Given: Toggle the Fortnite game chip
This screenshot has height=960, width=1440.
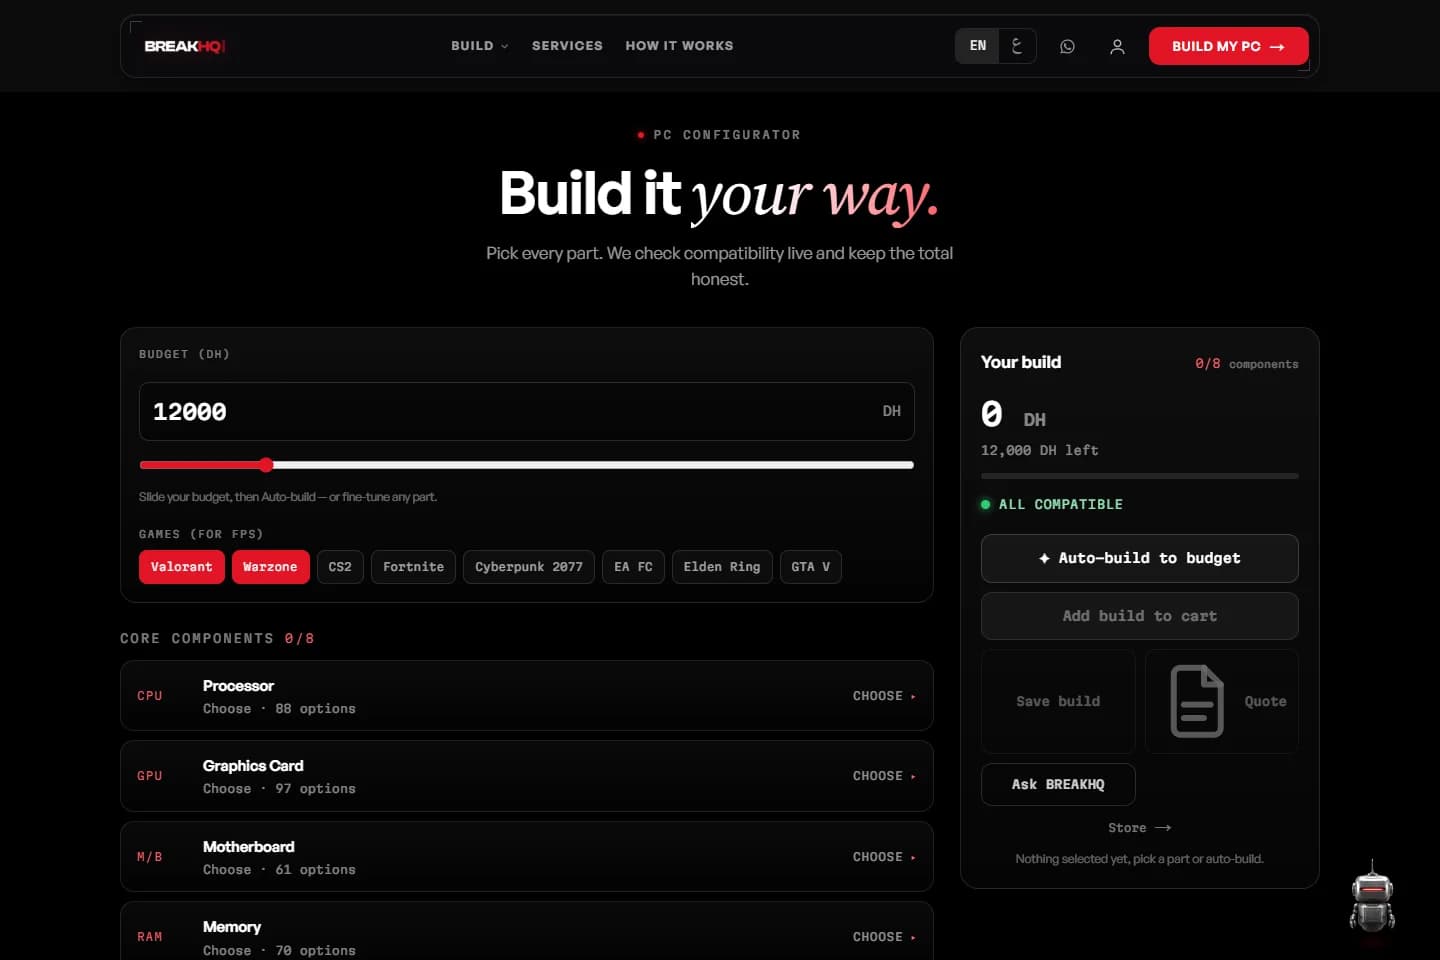Looking at the screenshot, I should (413, 567).
